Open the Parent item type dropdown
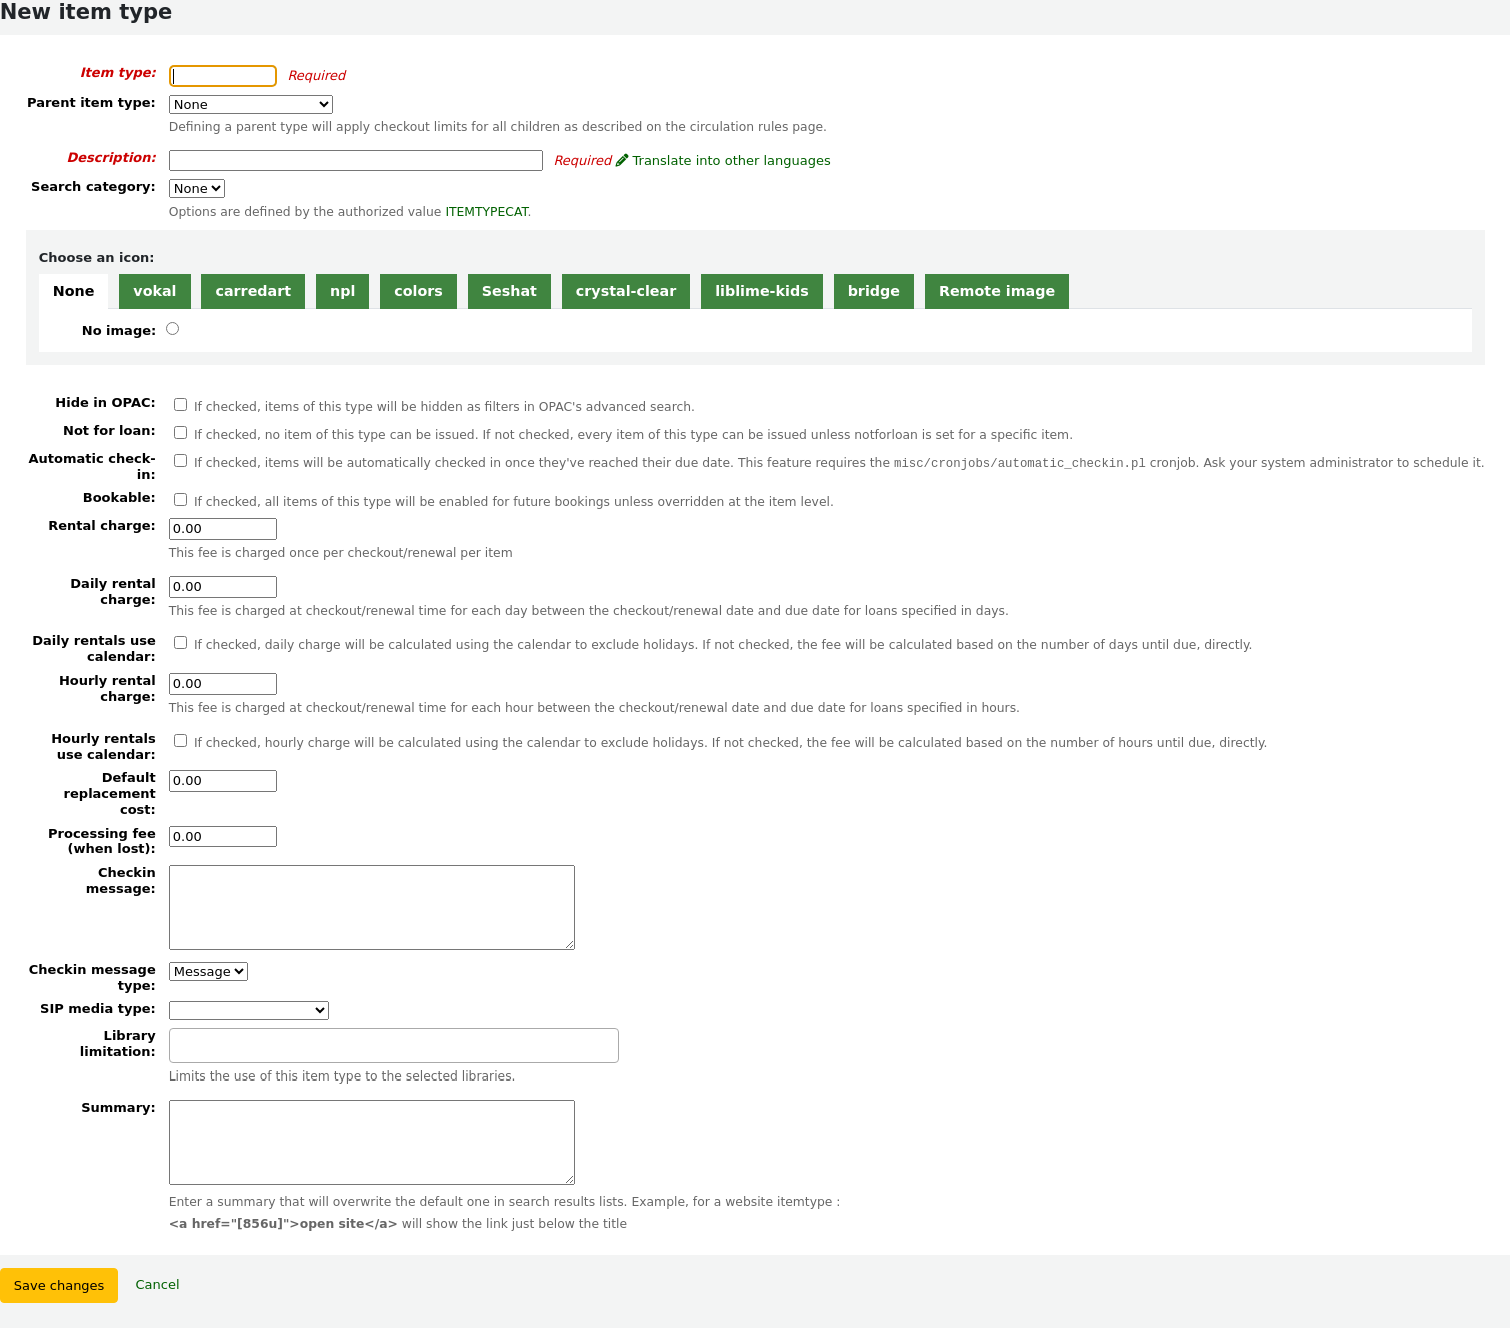Viewport: 1510px width, 1328px height. click(x=250, y=104)
